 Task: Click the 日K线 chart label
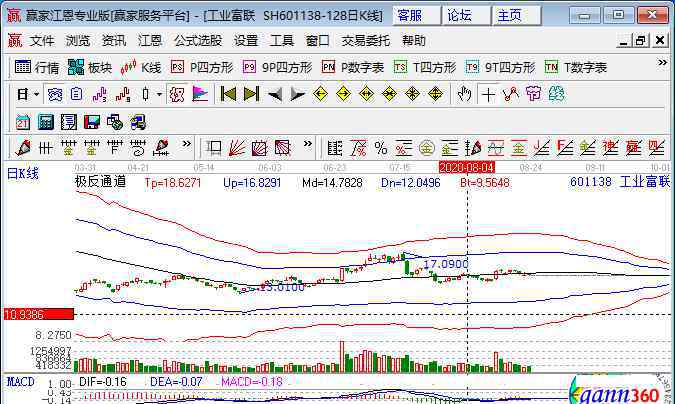(x=23, y=174)
